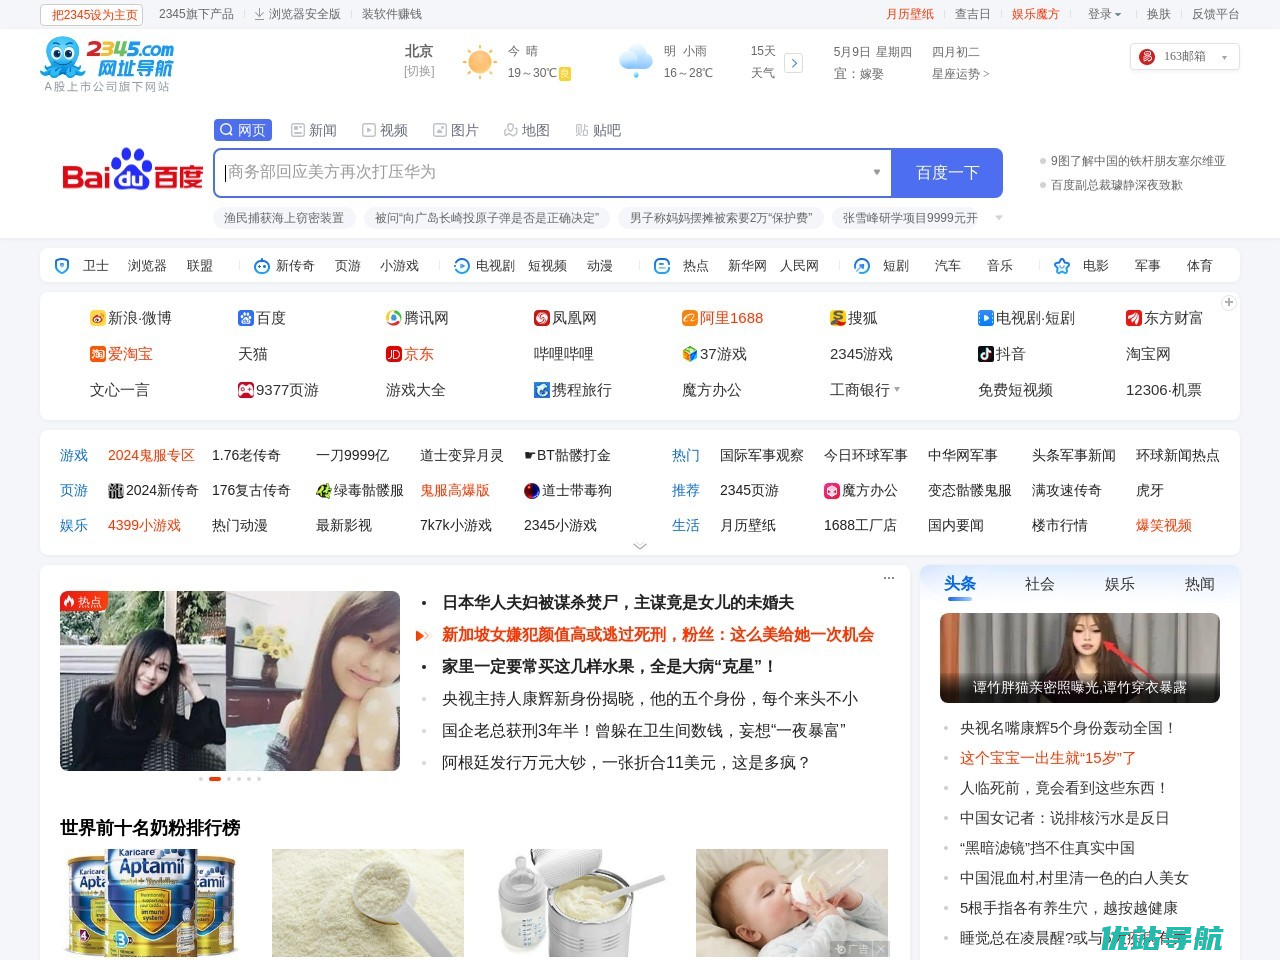Open 百度 site via its blue icon

[246, 318]
